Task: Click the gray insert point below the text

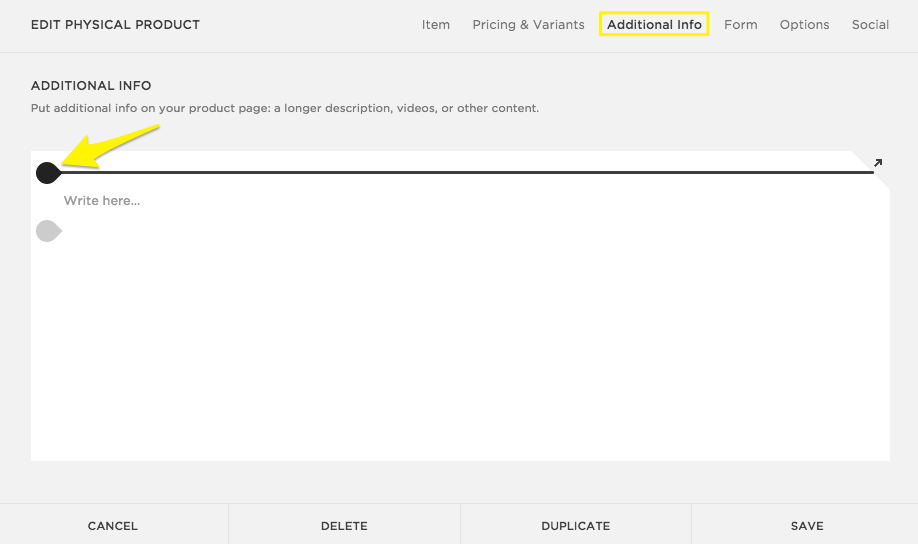Action: (48, 231)
